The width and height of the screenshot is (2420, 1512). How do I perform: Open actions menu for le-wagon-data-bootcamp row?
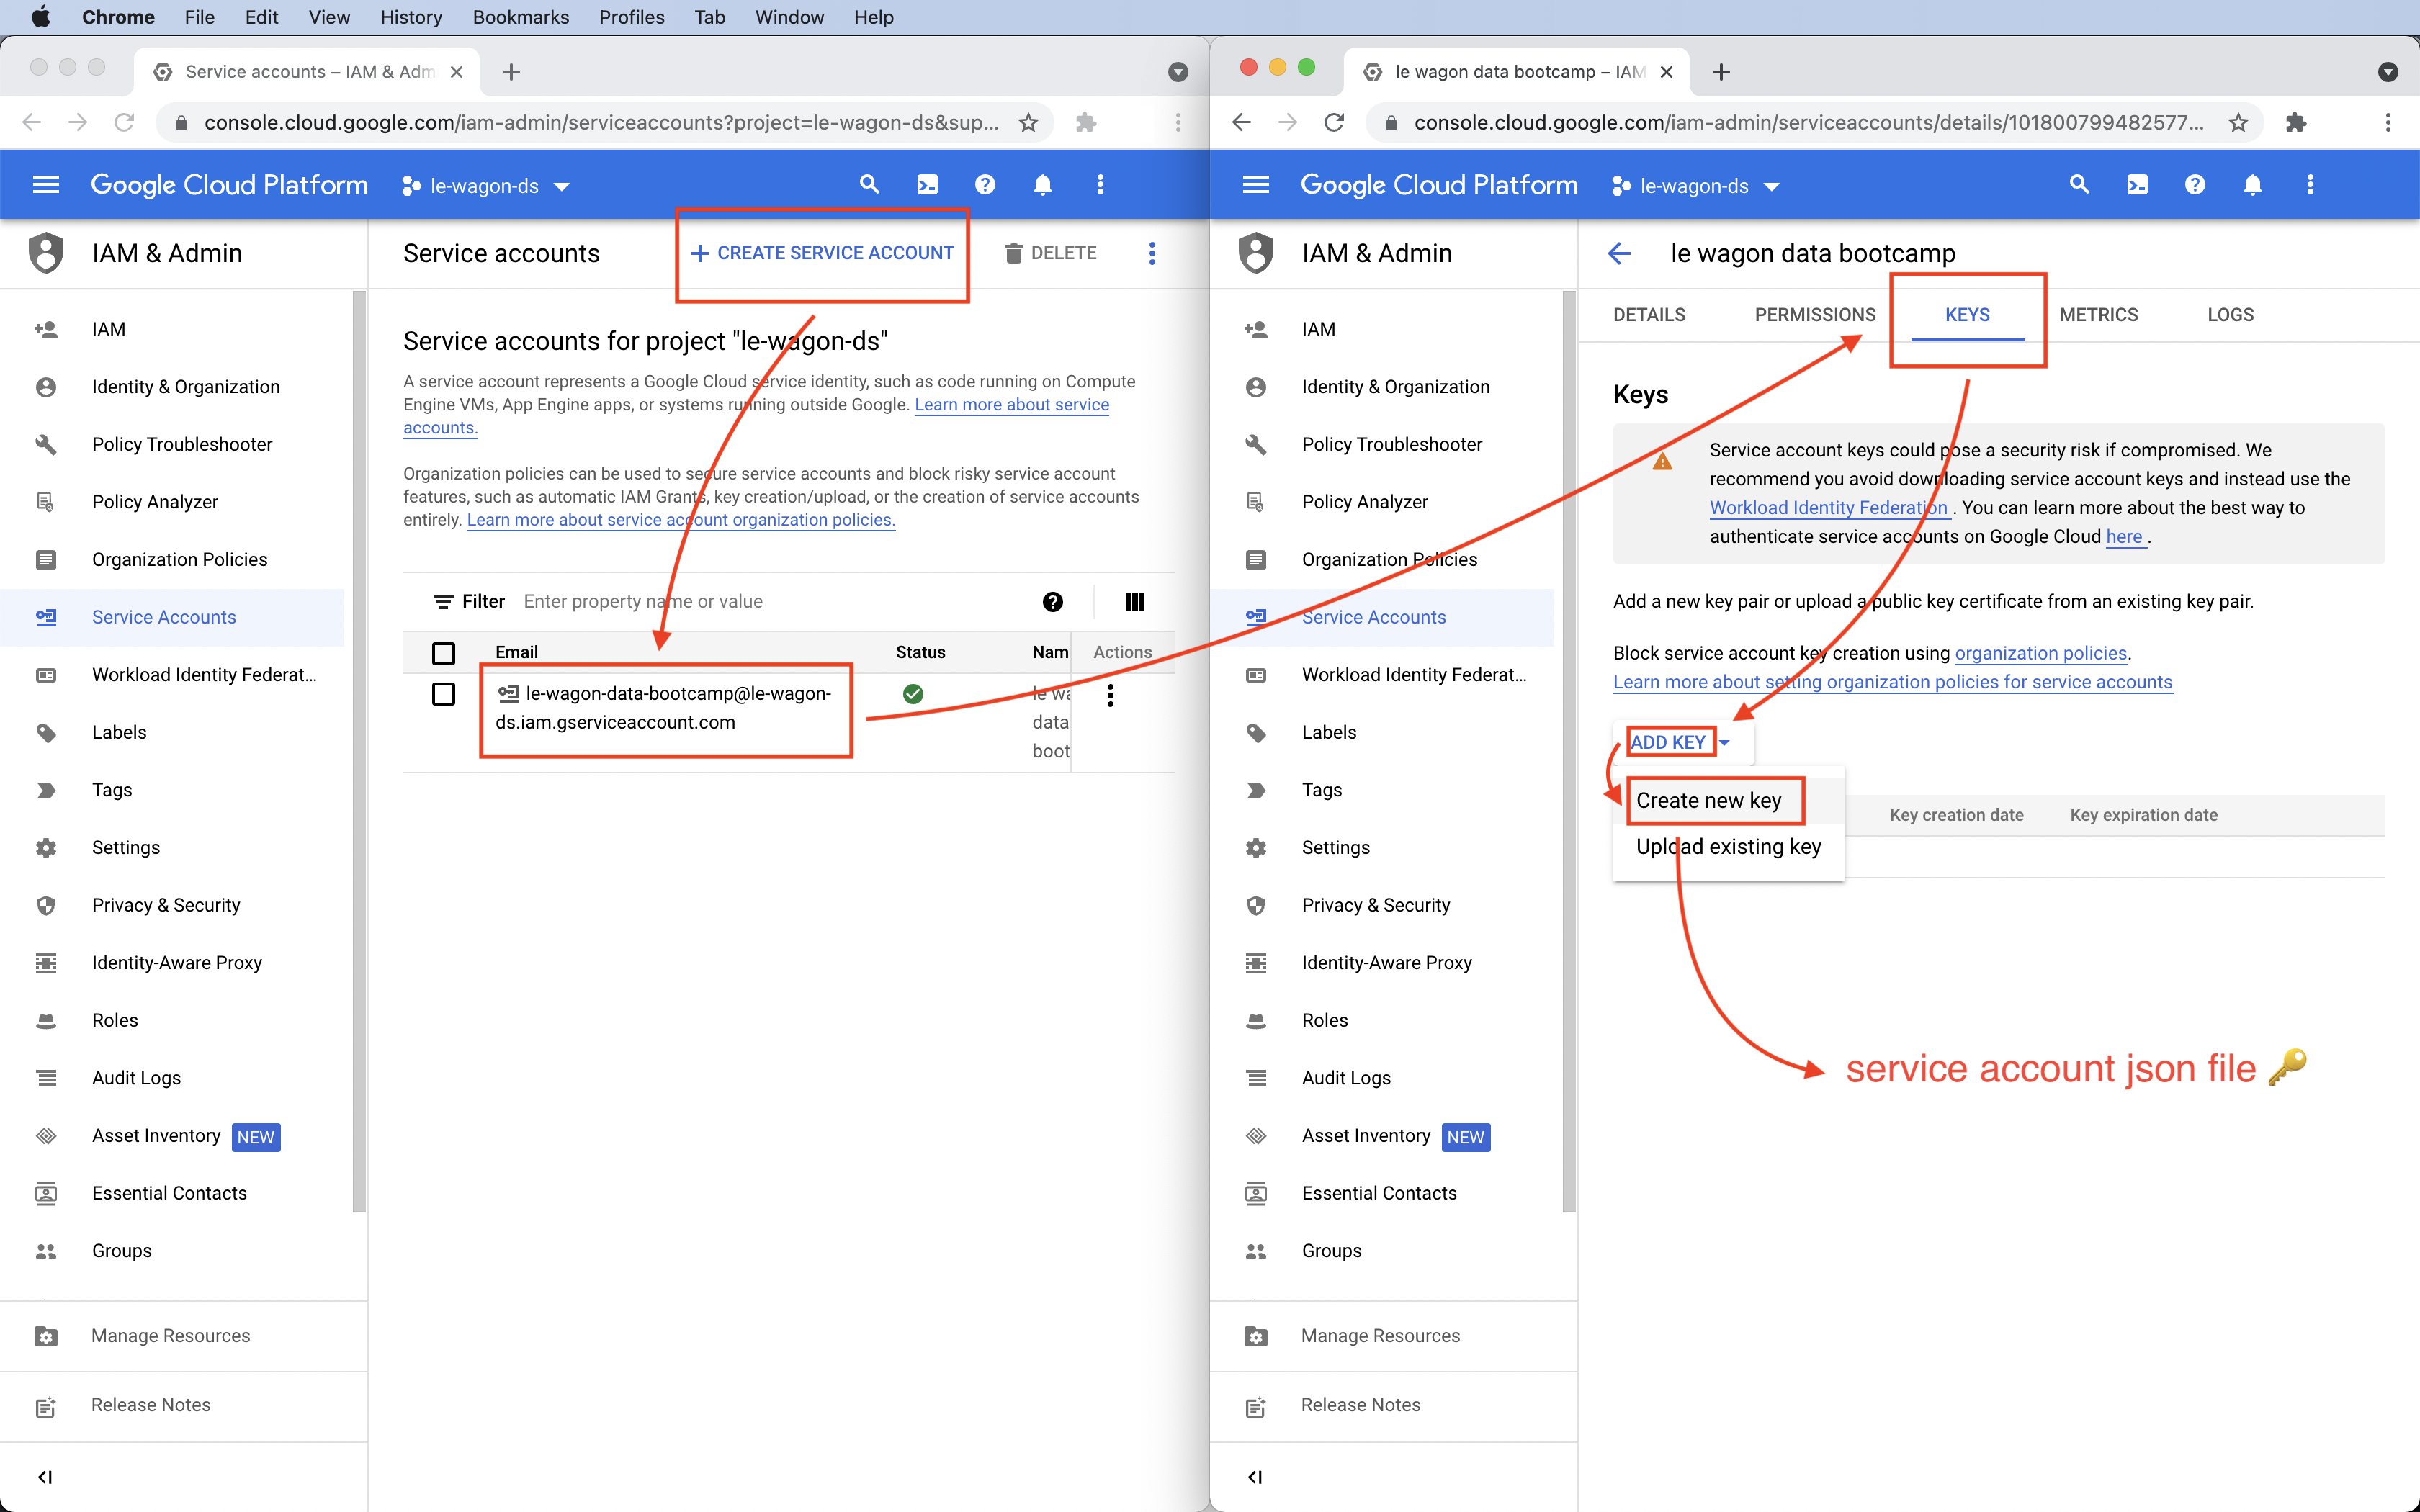pos(1110,695)
